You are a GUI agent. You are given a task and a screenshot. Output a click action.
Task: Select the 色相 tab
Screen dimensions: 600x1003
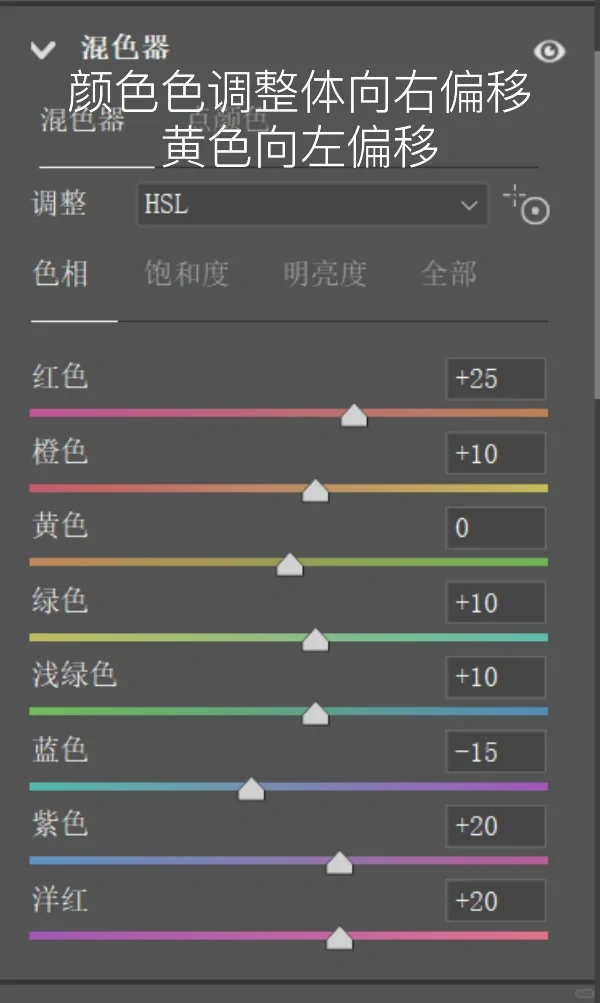(60, 274)
